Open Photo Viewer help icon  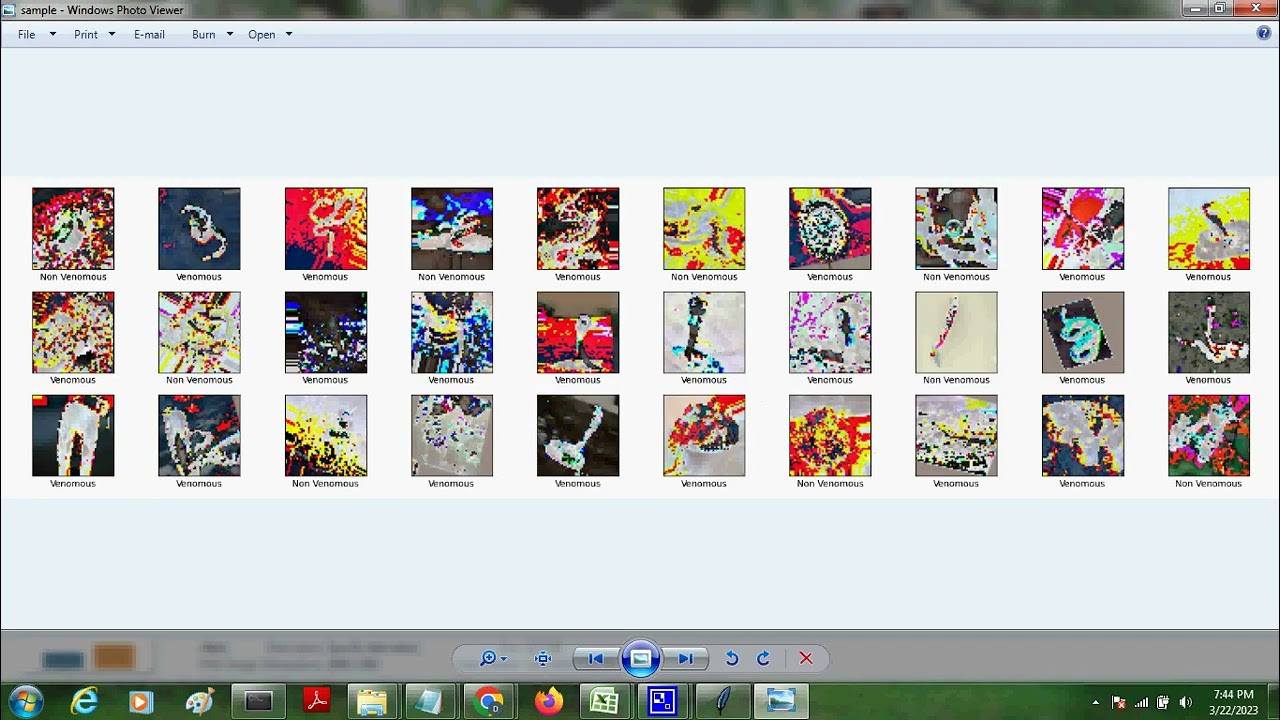point(1264,33)
